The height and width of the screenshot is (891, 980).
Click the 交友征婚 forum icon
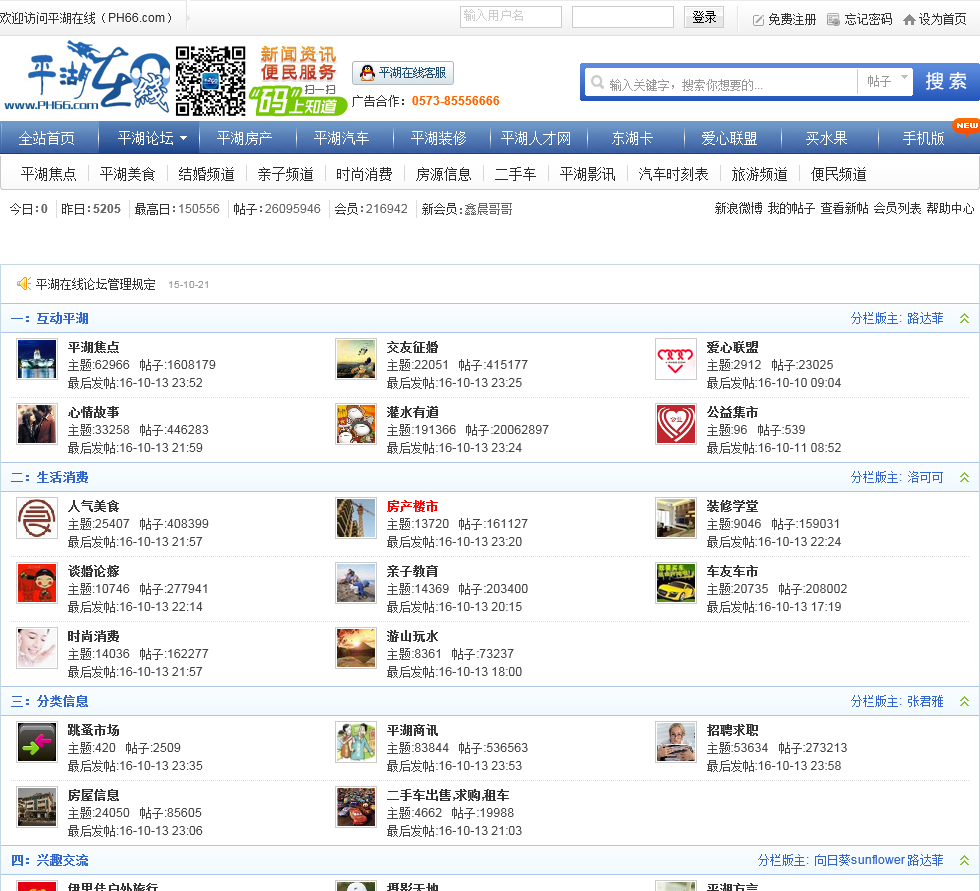coord(356,359)
